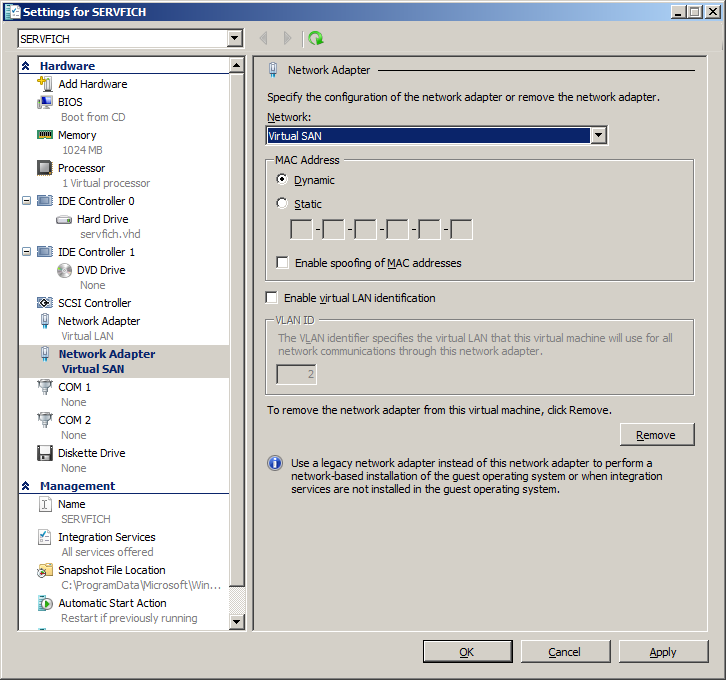The image size is (726, 680).
Task: Collapse the Hardware section header
Action: click(x=26, y=66)
